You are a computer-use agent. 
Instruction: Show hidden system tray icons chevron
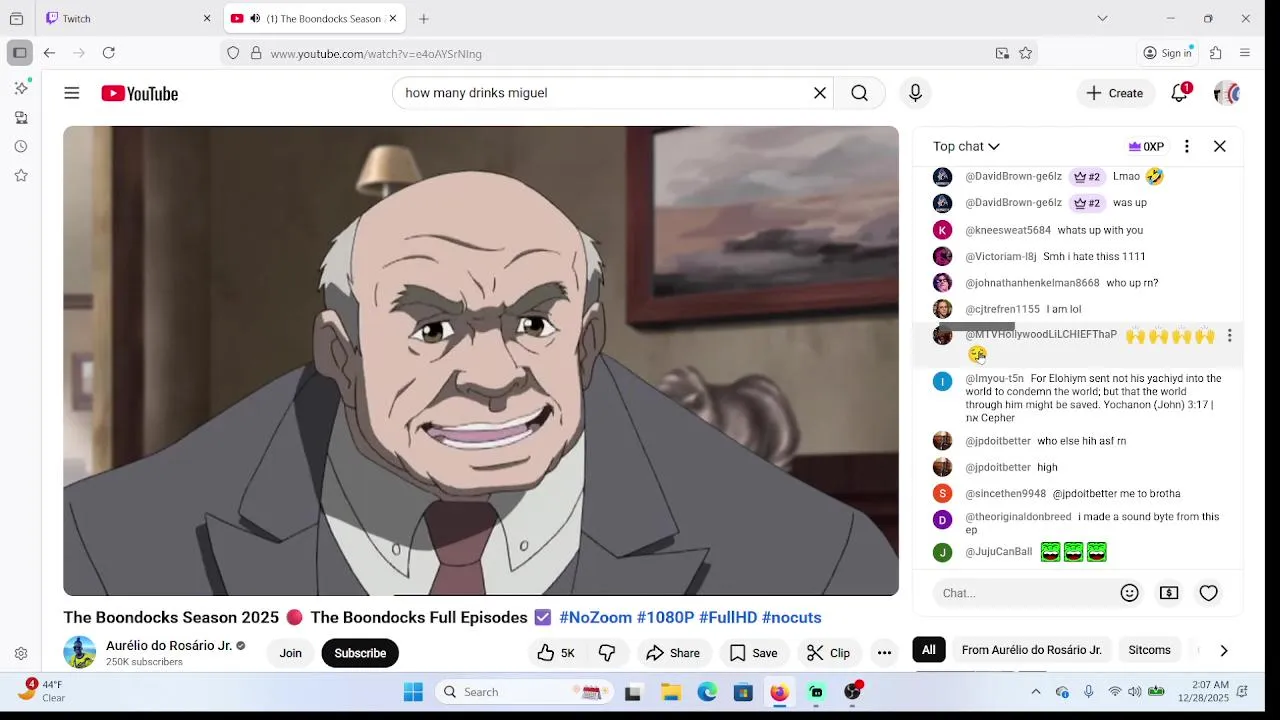click(x=1036, y=692)
